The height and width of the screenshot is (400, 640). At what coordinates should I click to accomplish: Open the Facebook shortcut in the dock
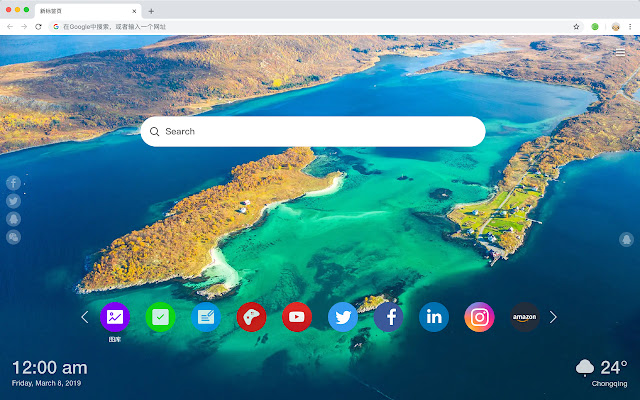coord(389,317)
